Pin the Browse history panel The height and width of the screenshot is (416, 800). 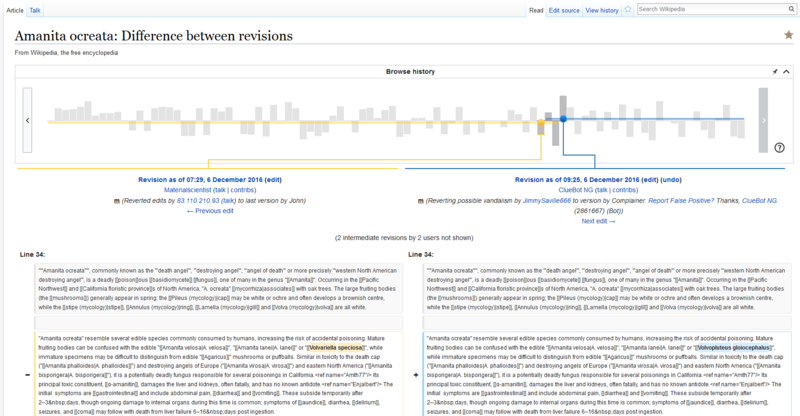774,72
